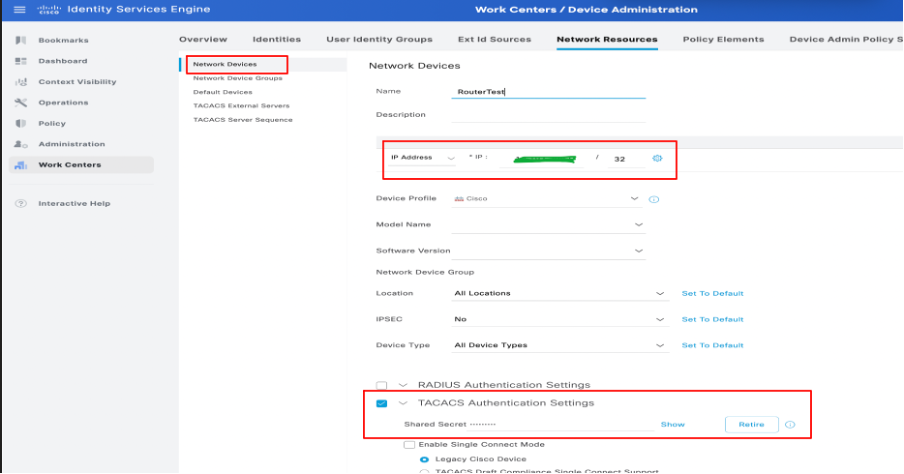Open TACACS Server Sequence menu item
Screen dimensions: 904x474
point(243,120)
